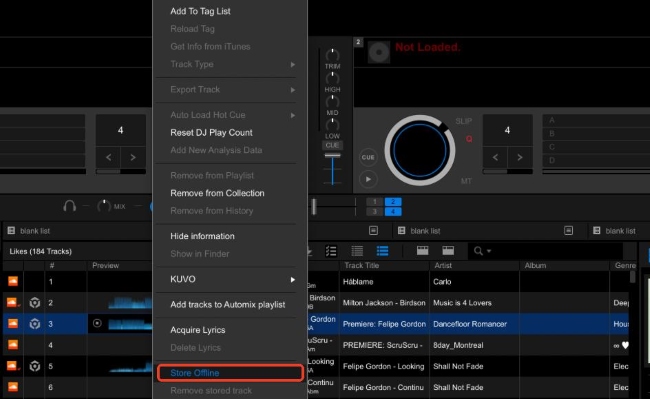Viewport: 650px width, 399px height.
Task: Click the vinyl disc icon on deck 2
Action: click(x=379, y=52)
